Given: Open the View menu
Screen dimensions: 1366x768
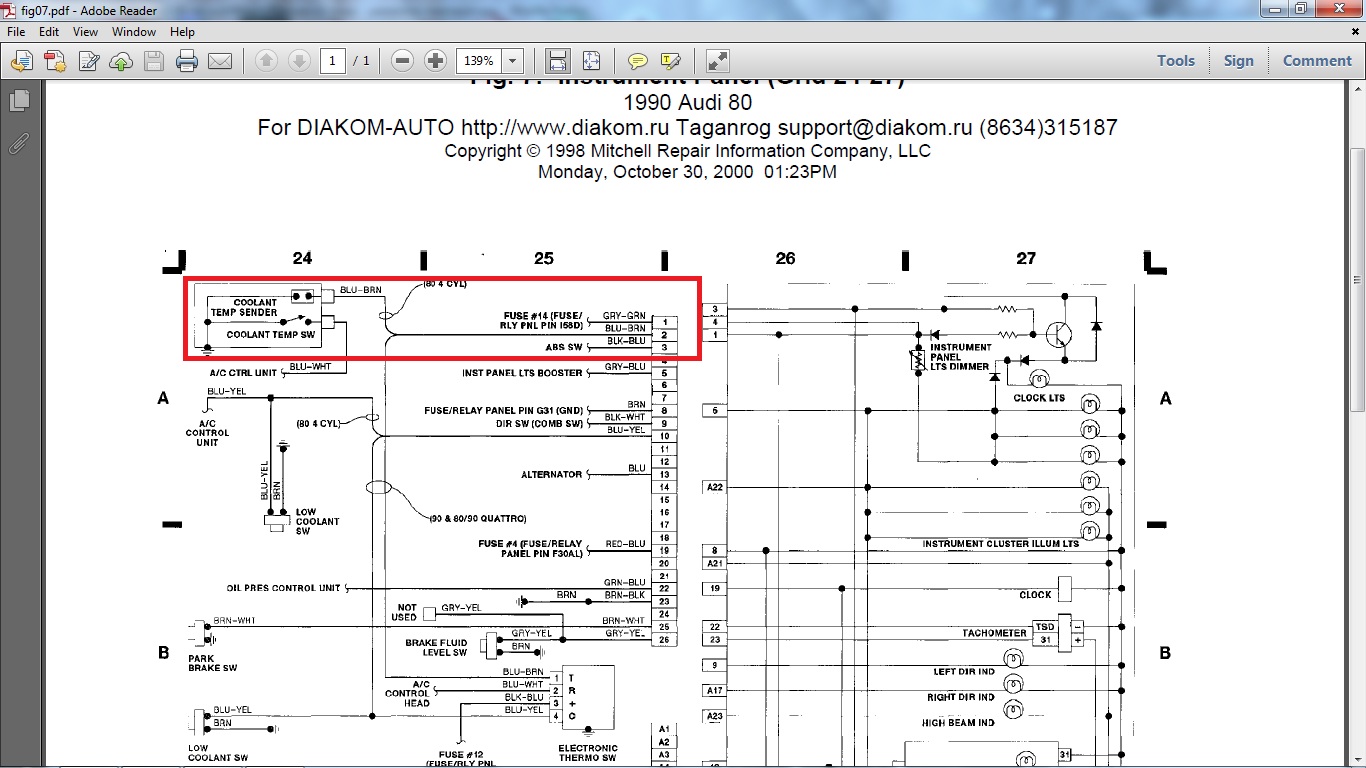Looking at the screenshot, I should coord(85,32).
